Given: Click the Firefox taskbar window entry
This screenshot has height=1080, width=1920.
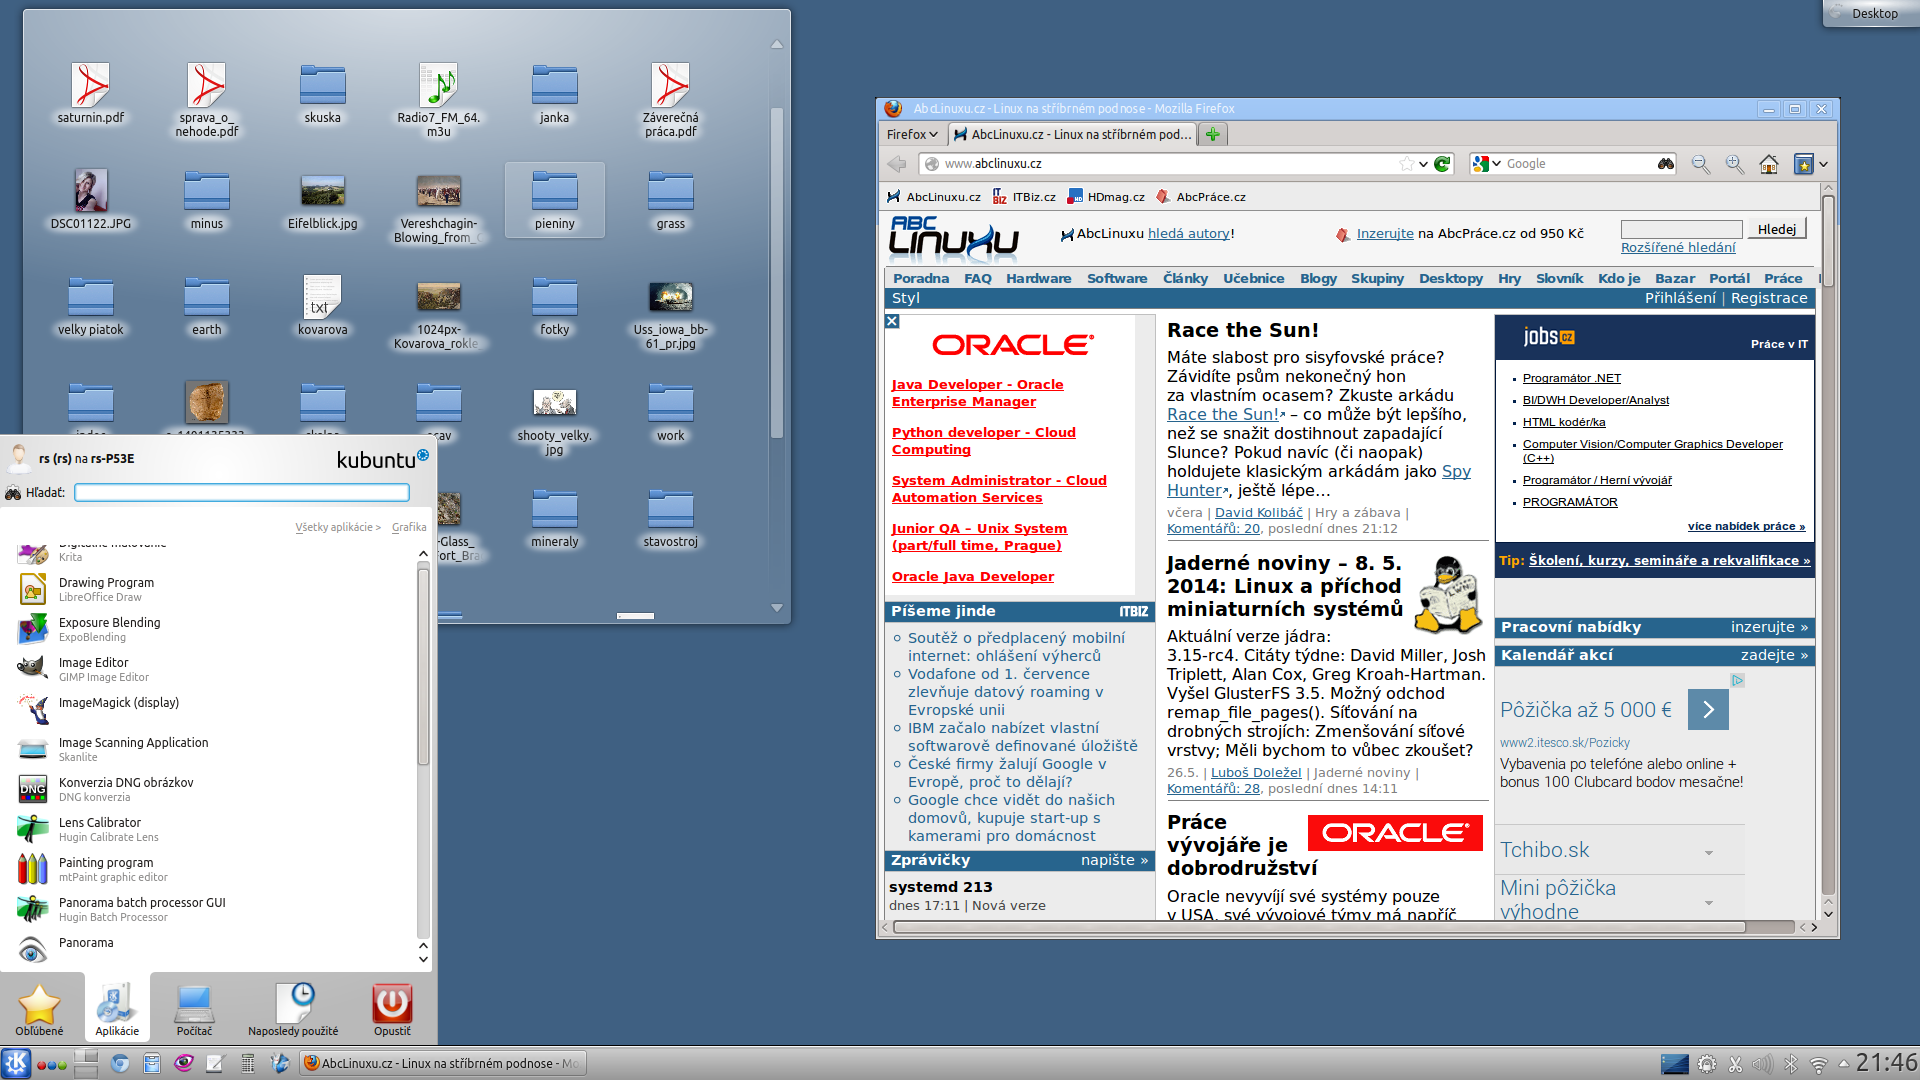Looking at the screenshot, I should (x=442, y=1063).
